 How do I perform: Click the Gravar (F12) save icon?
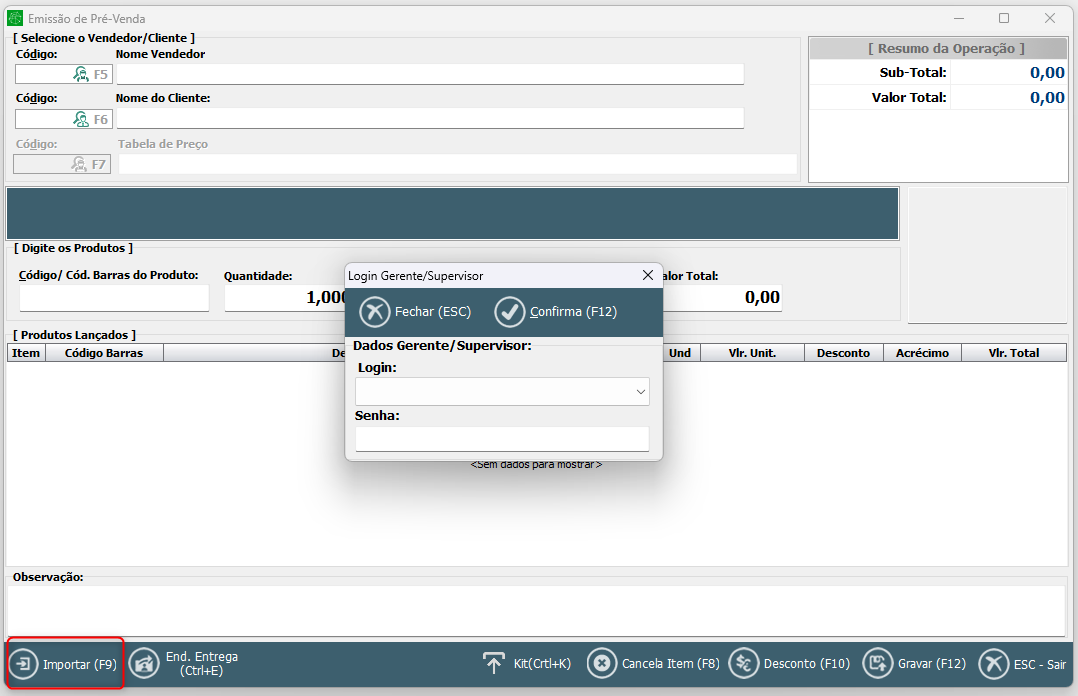click(877, 664)
